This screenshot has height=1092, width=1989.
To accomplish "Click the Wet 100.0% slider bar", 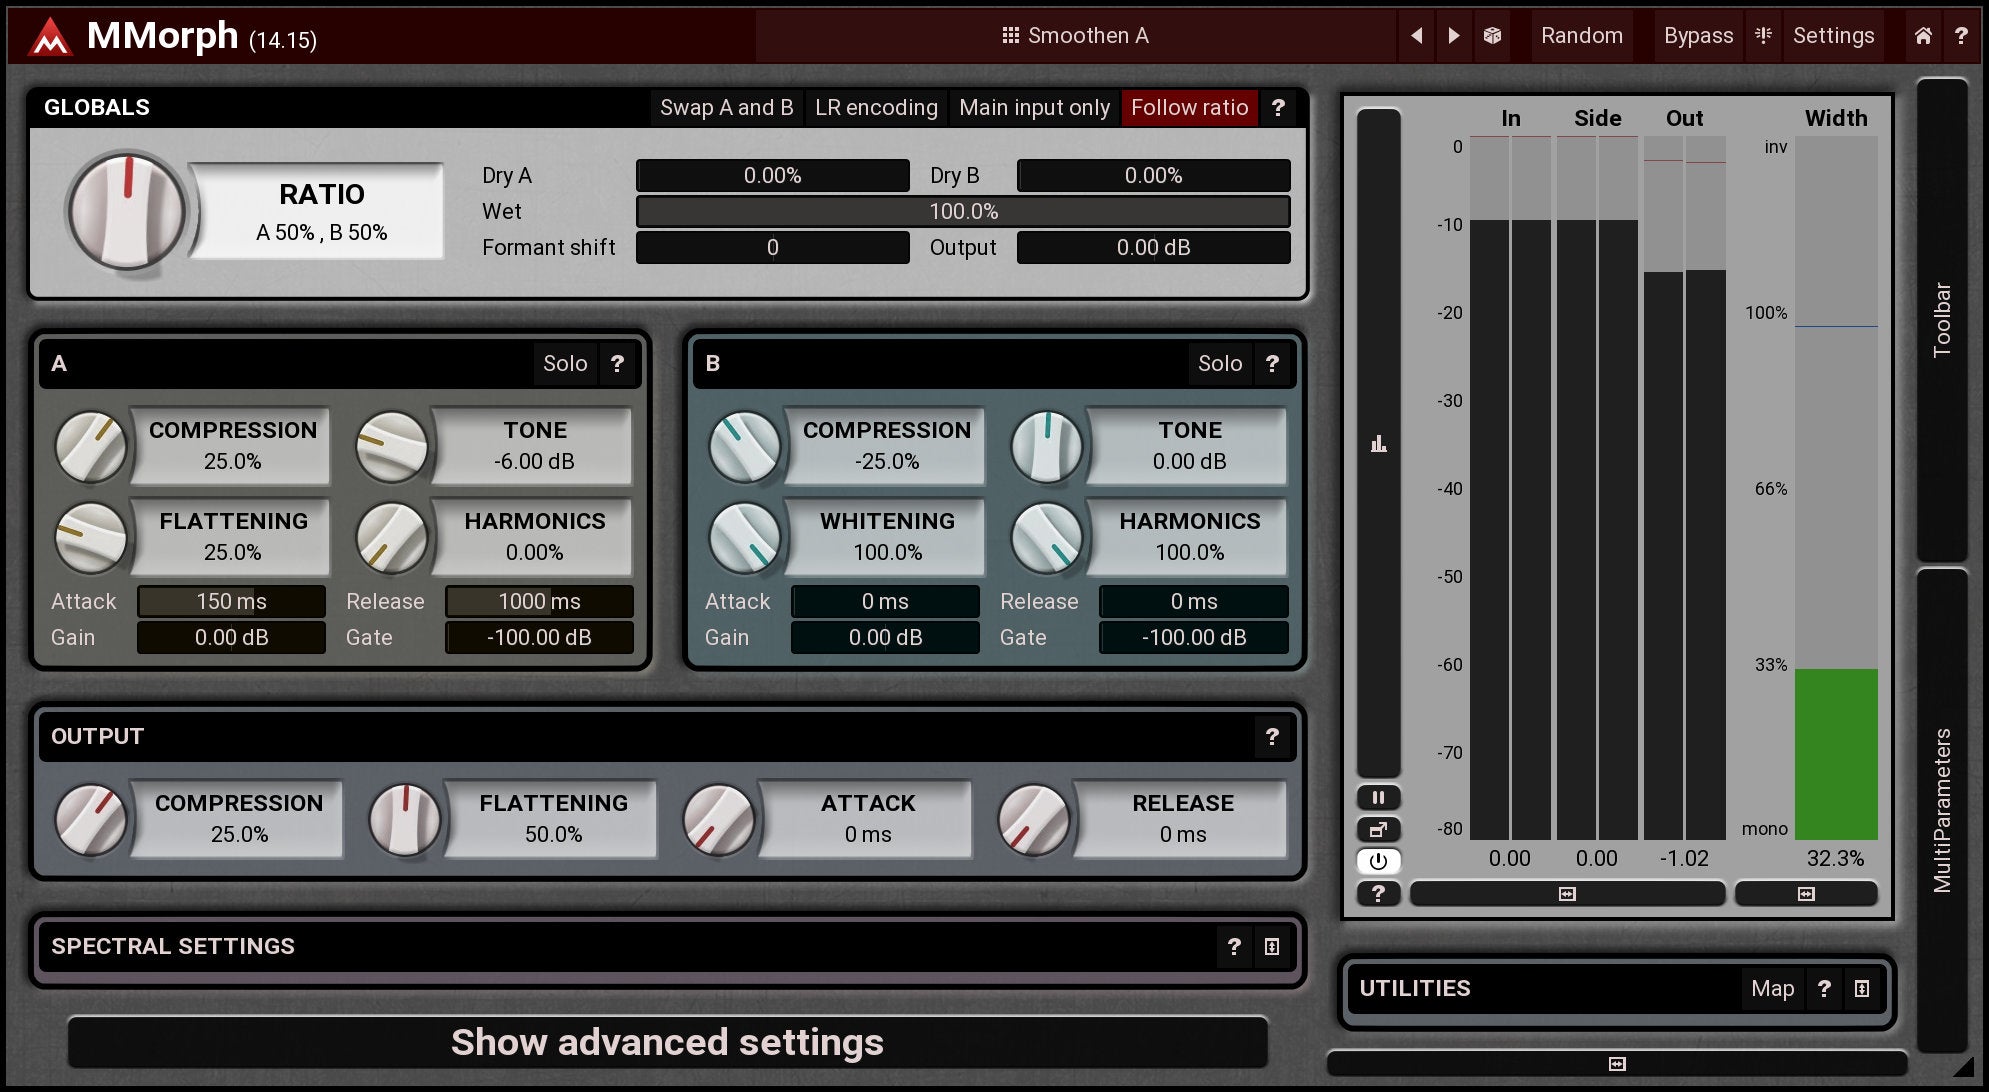I will click(x=963, y=212).
